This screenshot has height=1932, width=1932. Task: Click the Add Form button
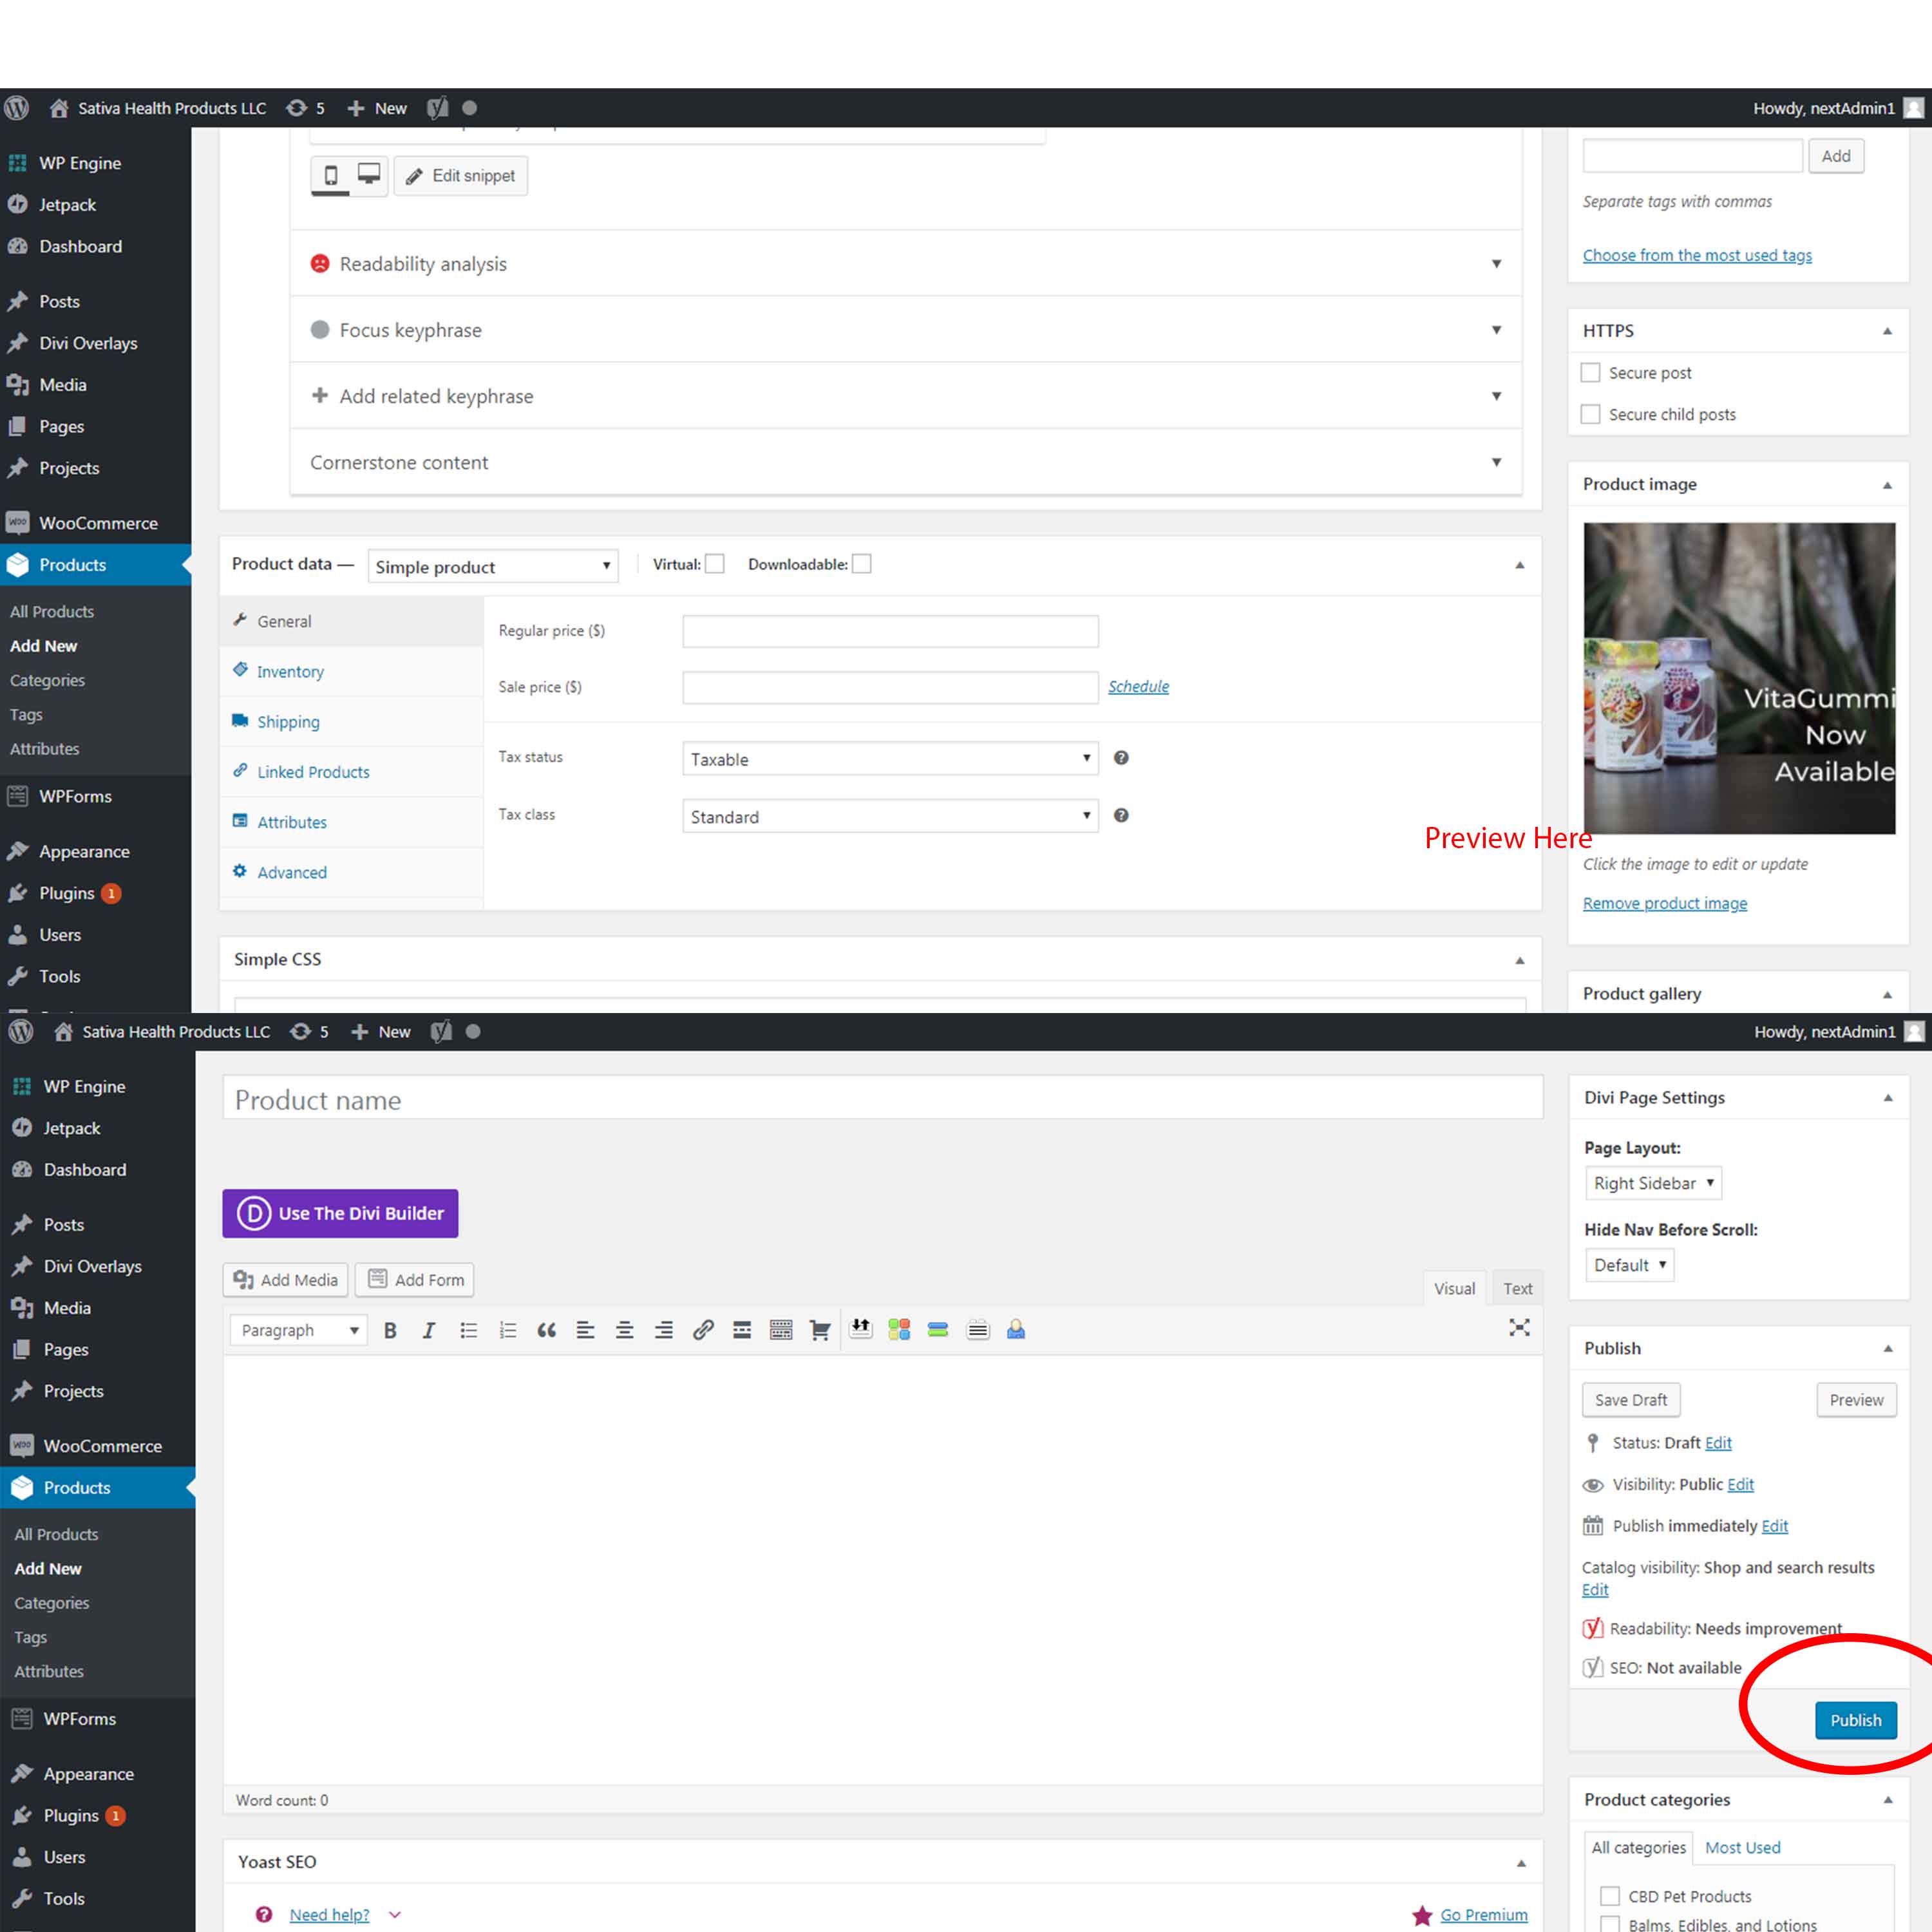click(x=415, y=1279)
